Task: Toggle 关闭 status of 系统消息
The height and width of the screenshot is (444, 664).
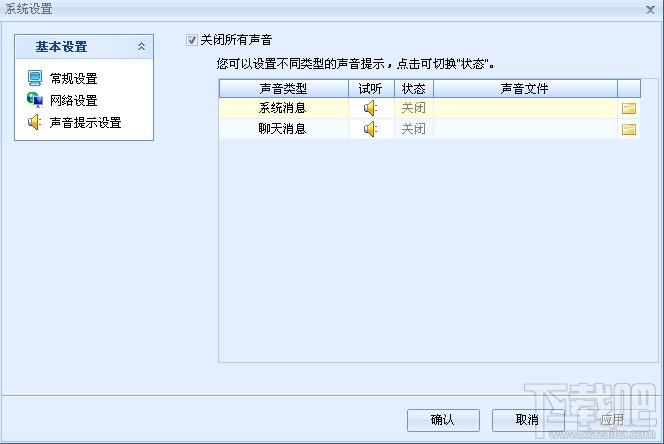Action: (x=413, y=108)
